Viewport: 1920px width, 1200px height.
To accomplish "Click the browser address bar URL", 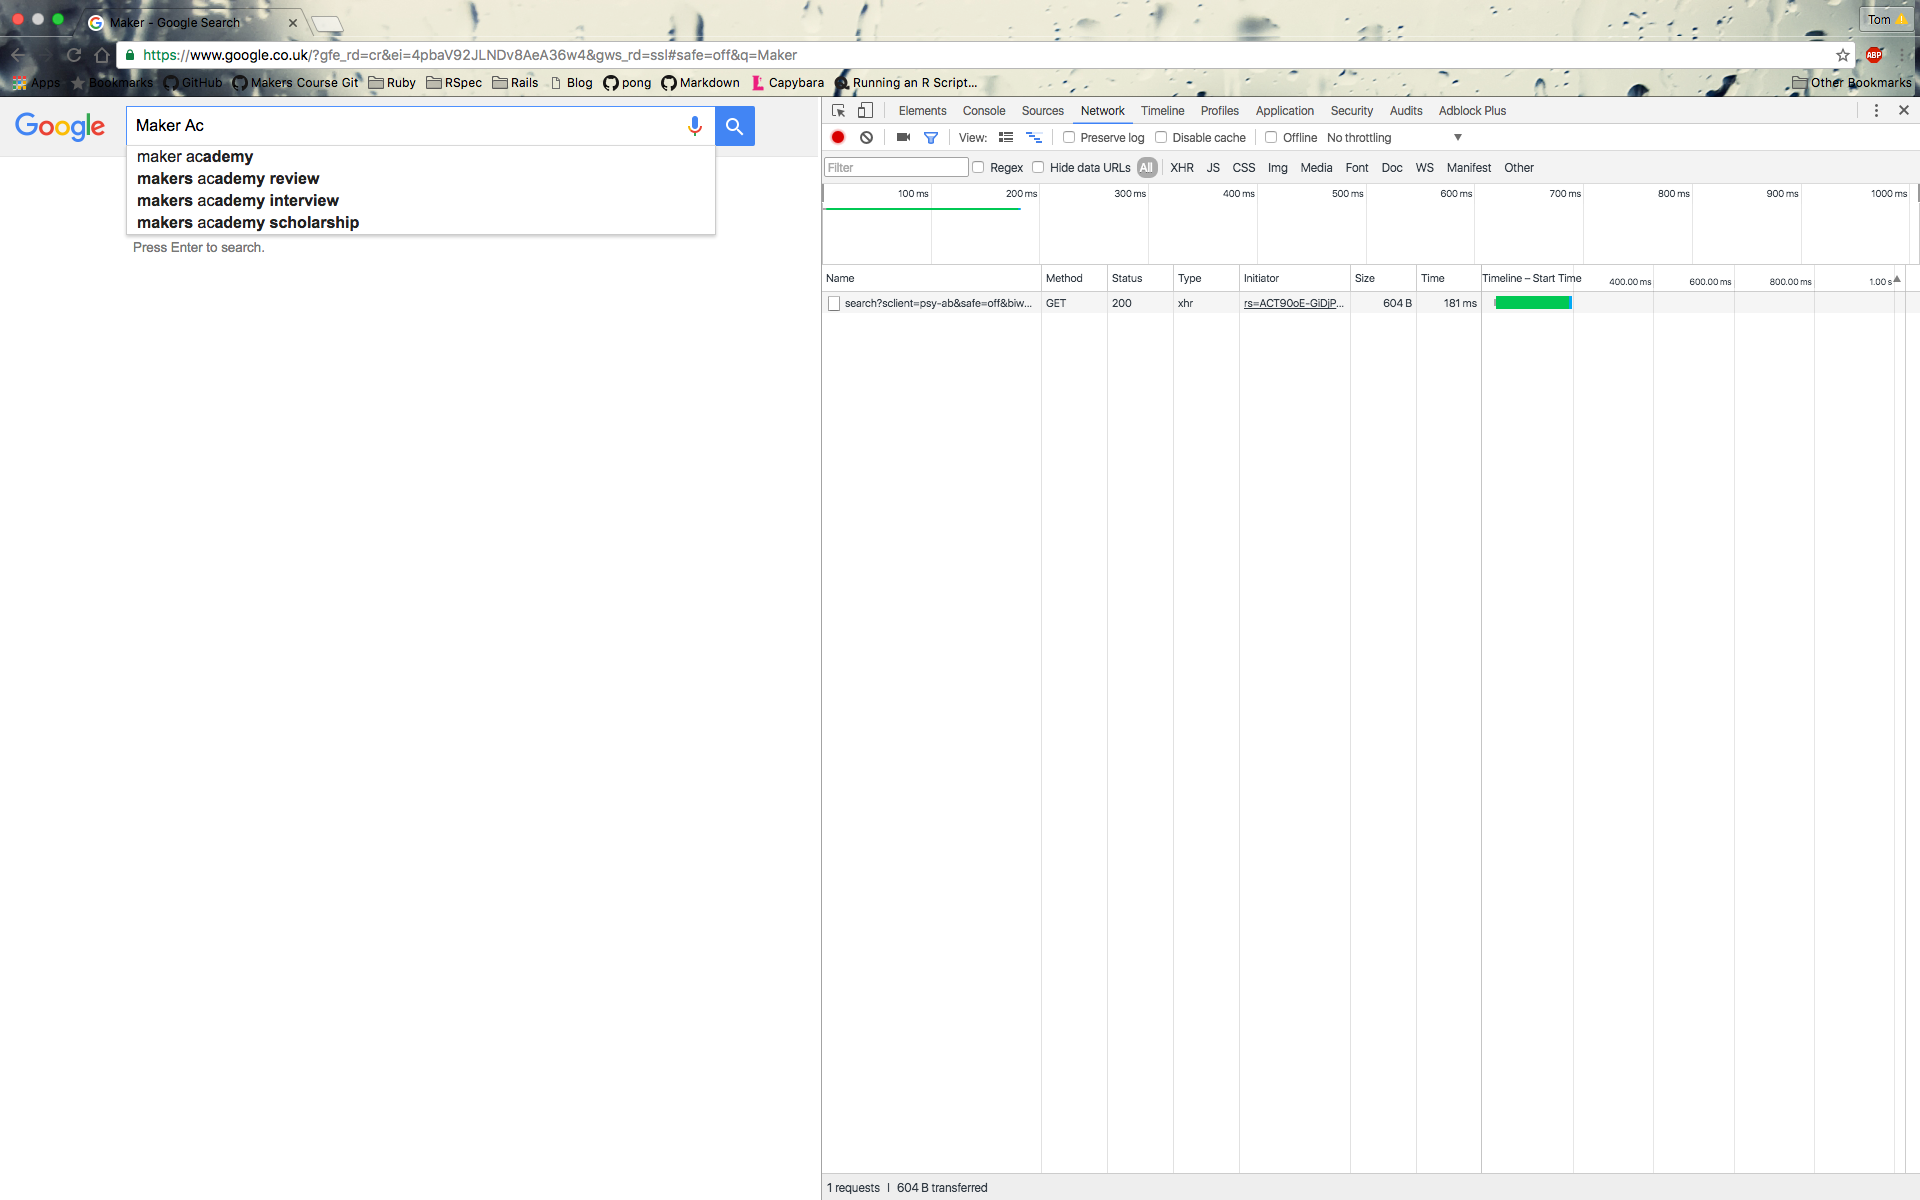I will pyautogui.click(x=470, y=55).
